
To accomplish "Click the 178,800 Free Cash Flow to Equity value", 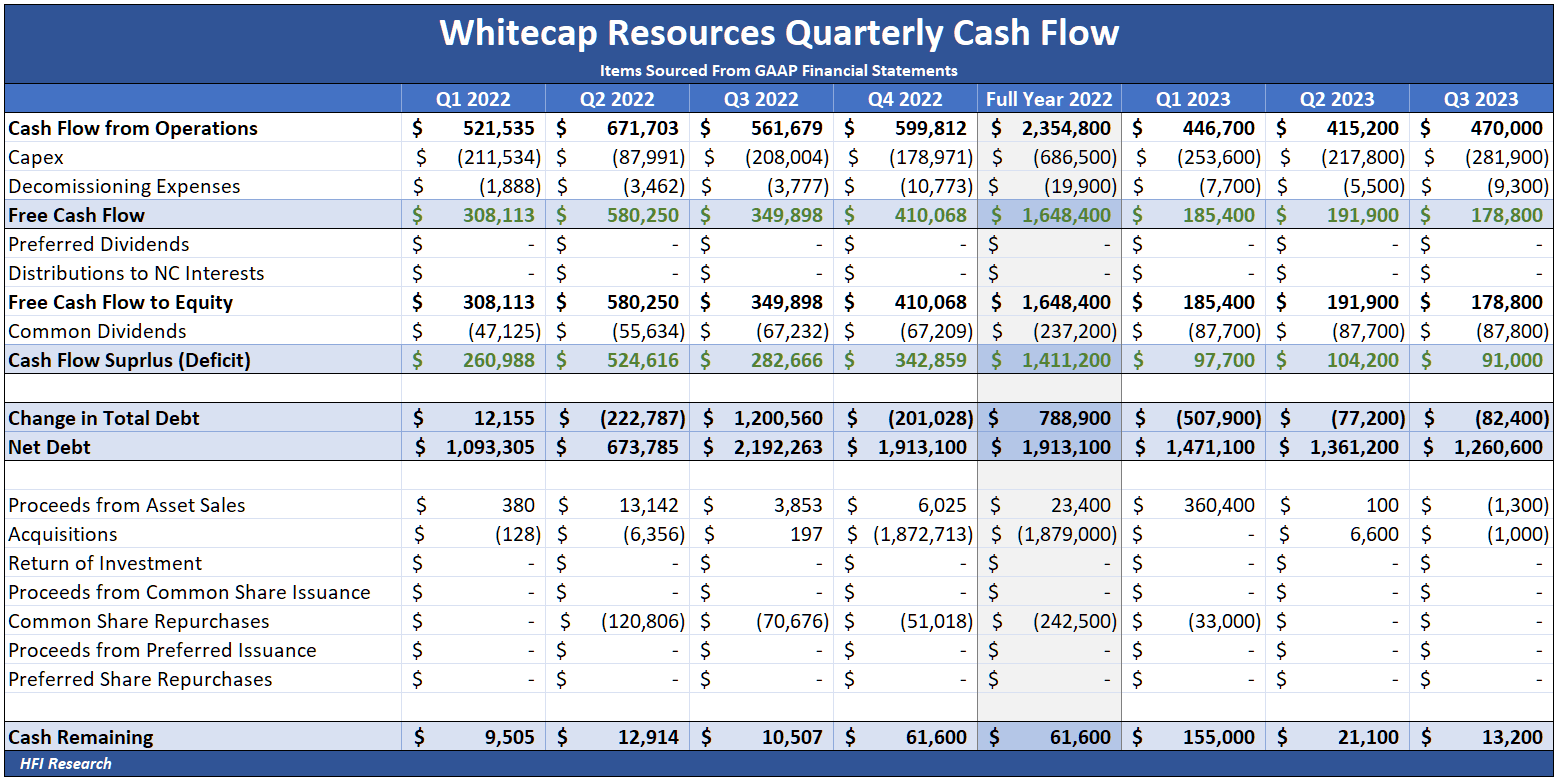I will 1507,302.
